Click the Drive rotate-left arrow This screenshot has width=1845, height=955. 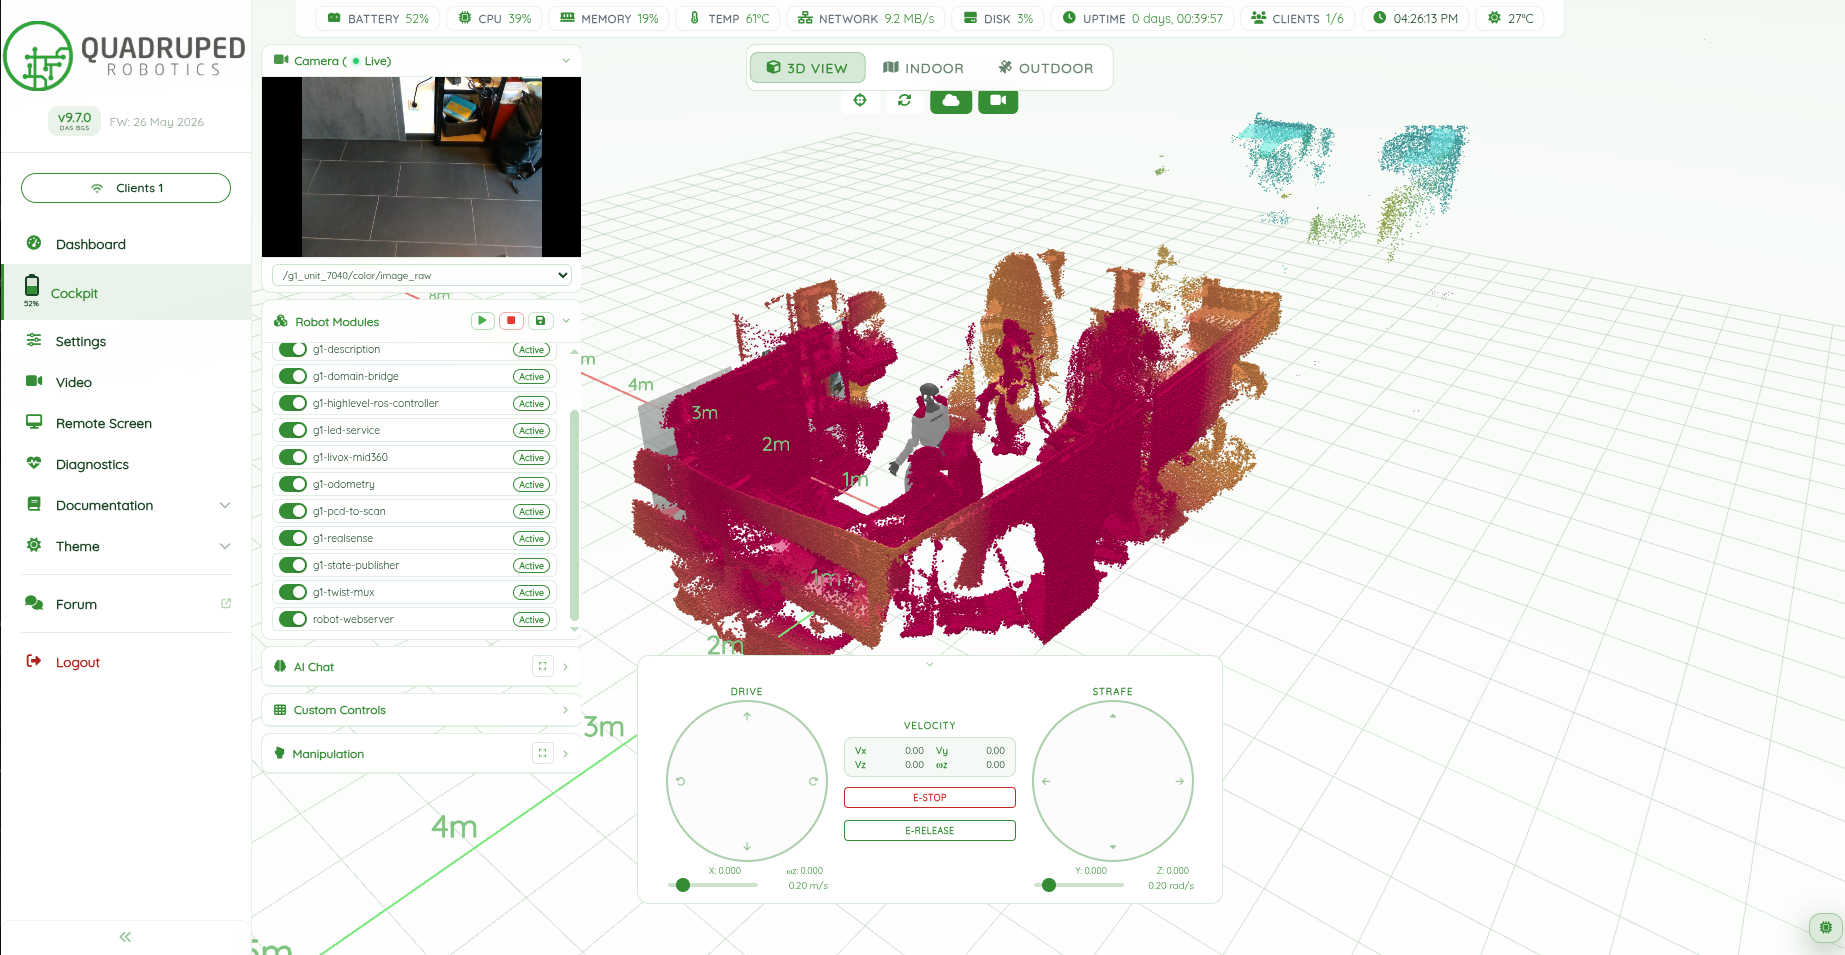point(681,781)
